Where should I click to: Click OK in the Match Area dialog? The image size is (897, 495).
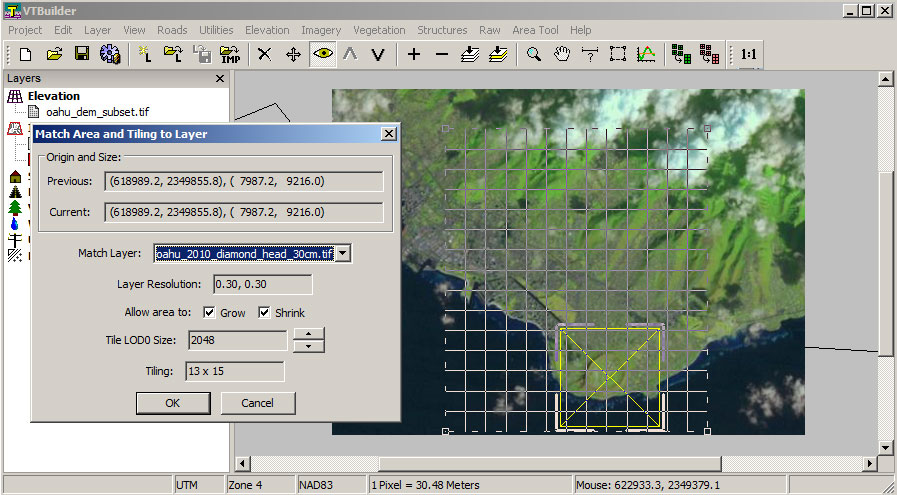pos(173,403)
